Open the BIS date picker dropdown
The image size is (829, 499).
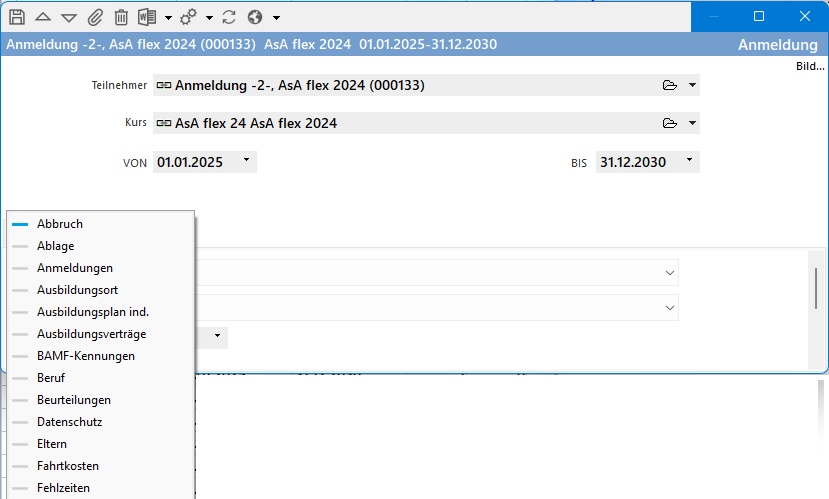tap(690, 161)
